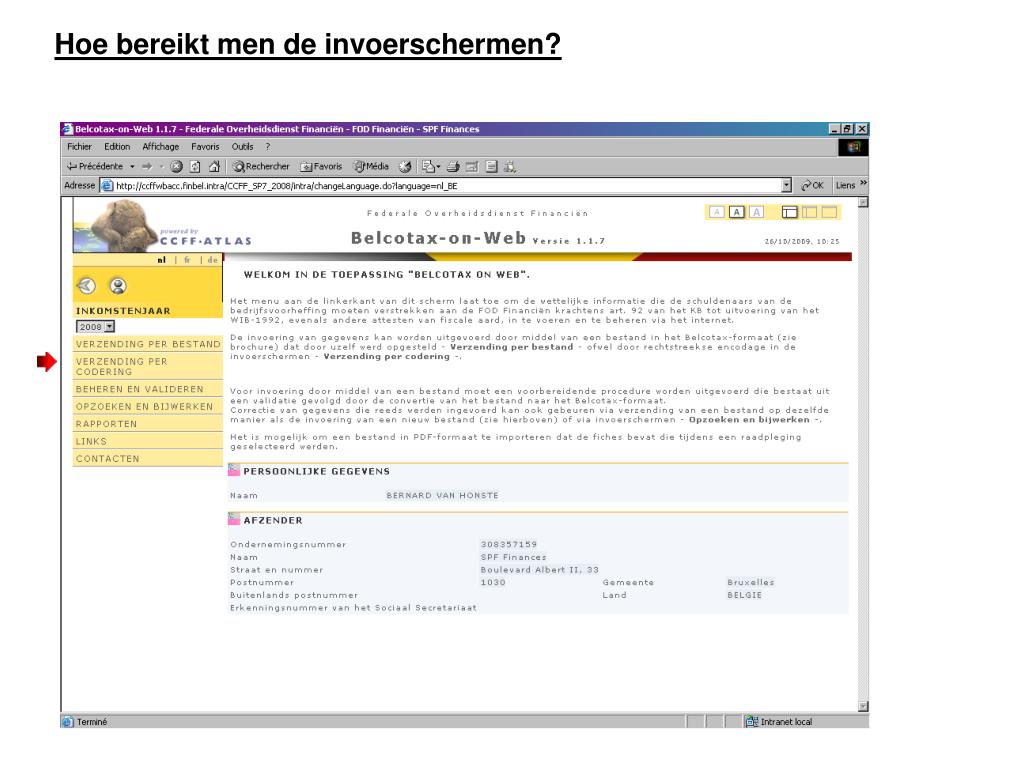Click the last toolbar icon after notepad
1024x768 pixels.
[510, 167]
